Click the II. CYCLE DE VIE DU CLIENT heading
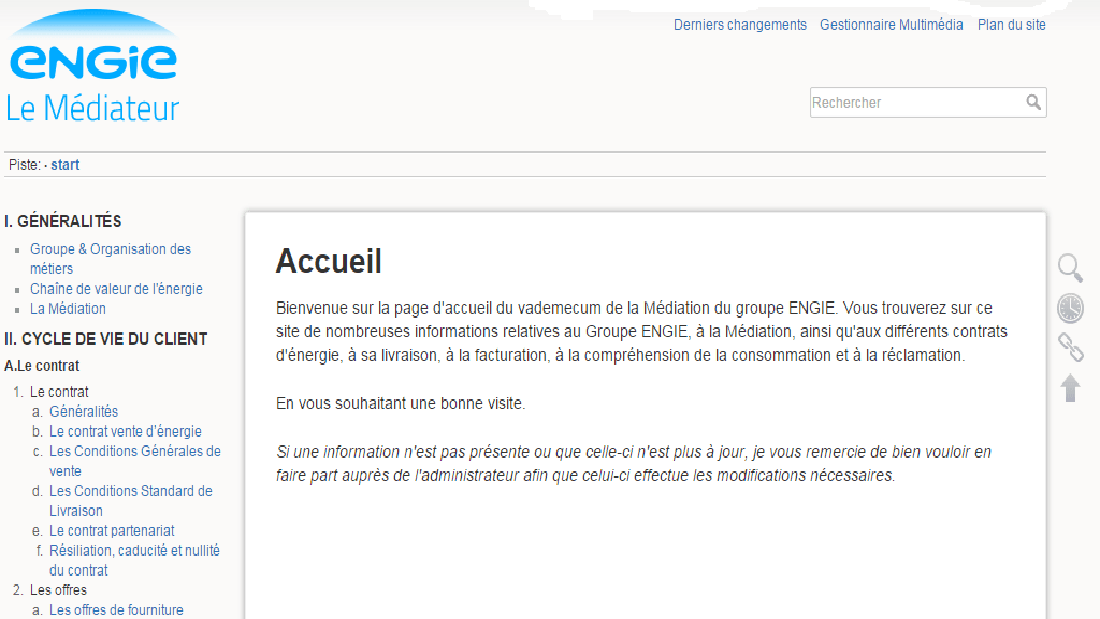 coord(106,339)
